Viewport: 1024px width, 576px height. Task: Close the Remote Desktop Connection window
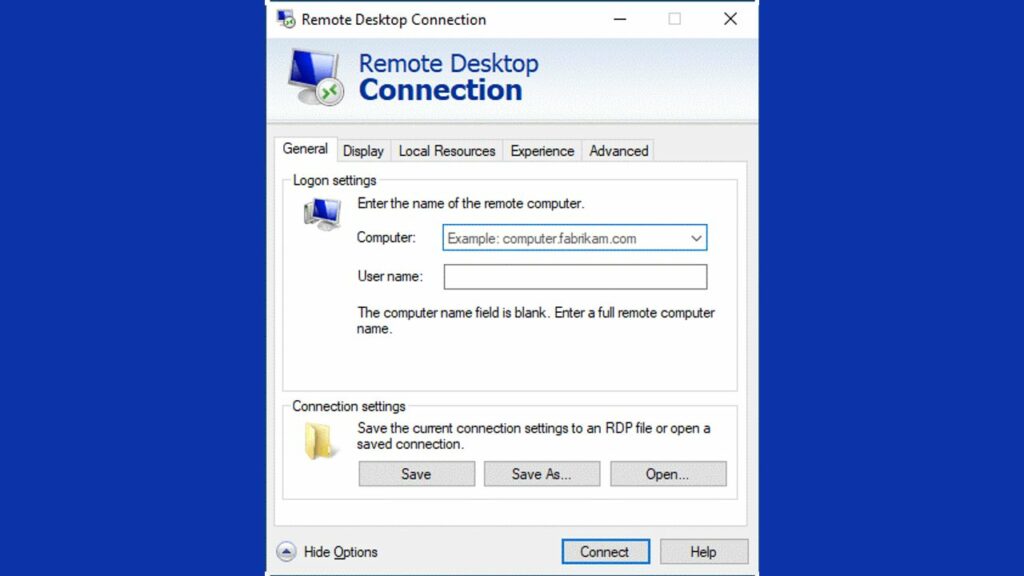coord(730,19)
